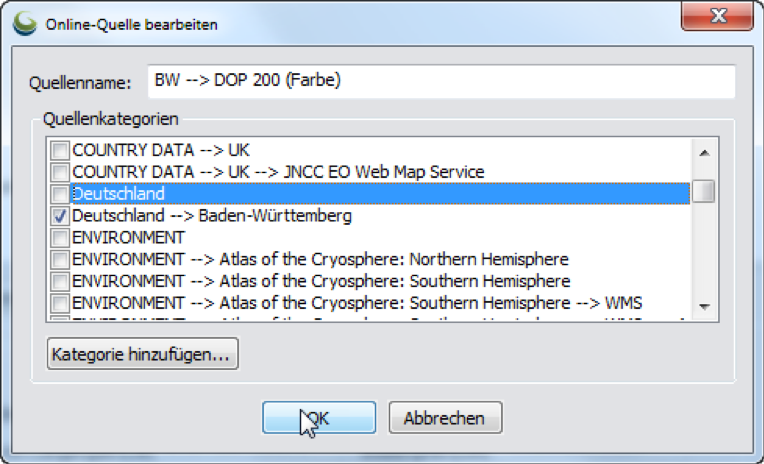
Task: Confirm with the OK button
Action: [319, 418]
